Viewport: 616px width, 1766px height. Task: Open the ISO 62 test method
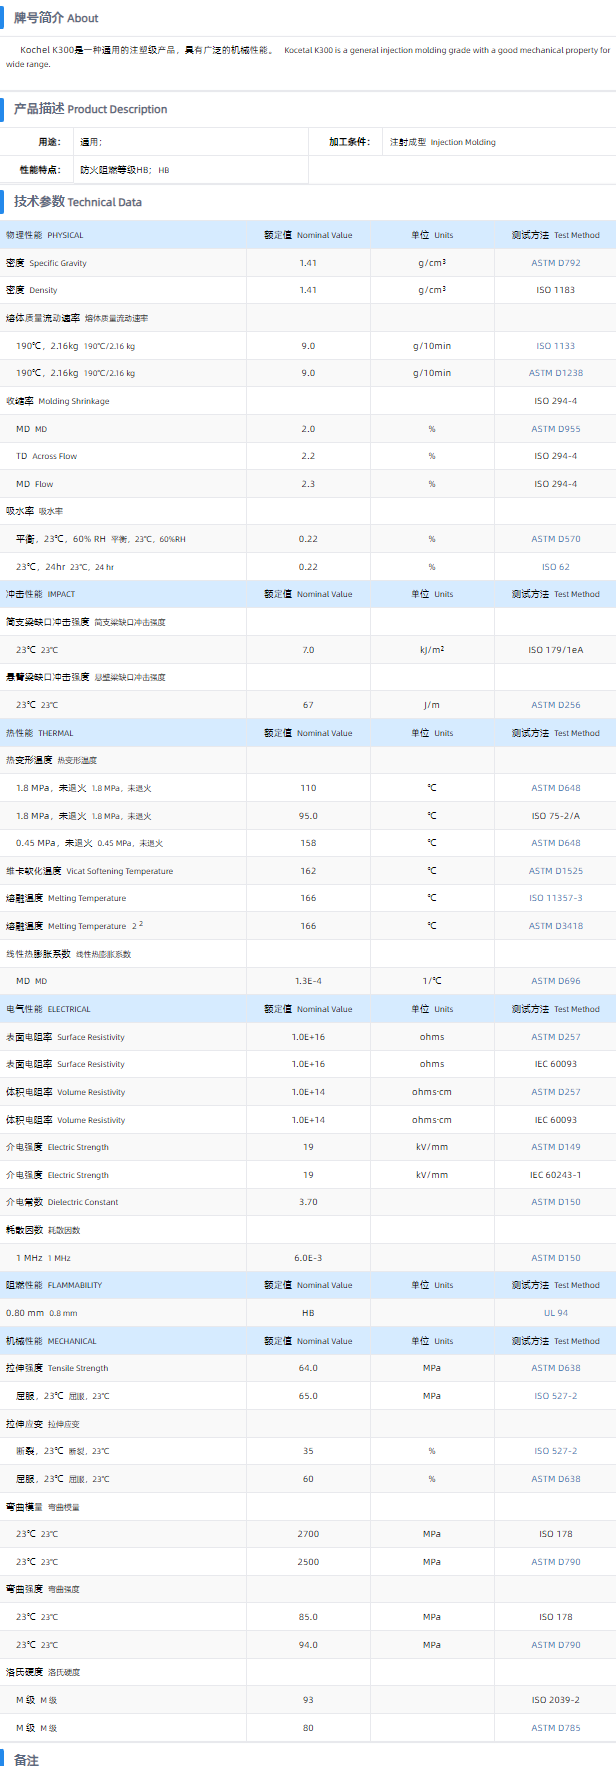[555, 567]
